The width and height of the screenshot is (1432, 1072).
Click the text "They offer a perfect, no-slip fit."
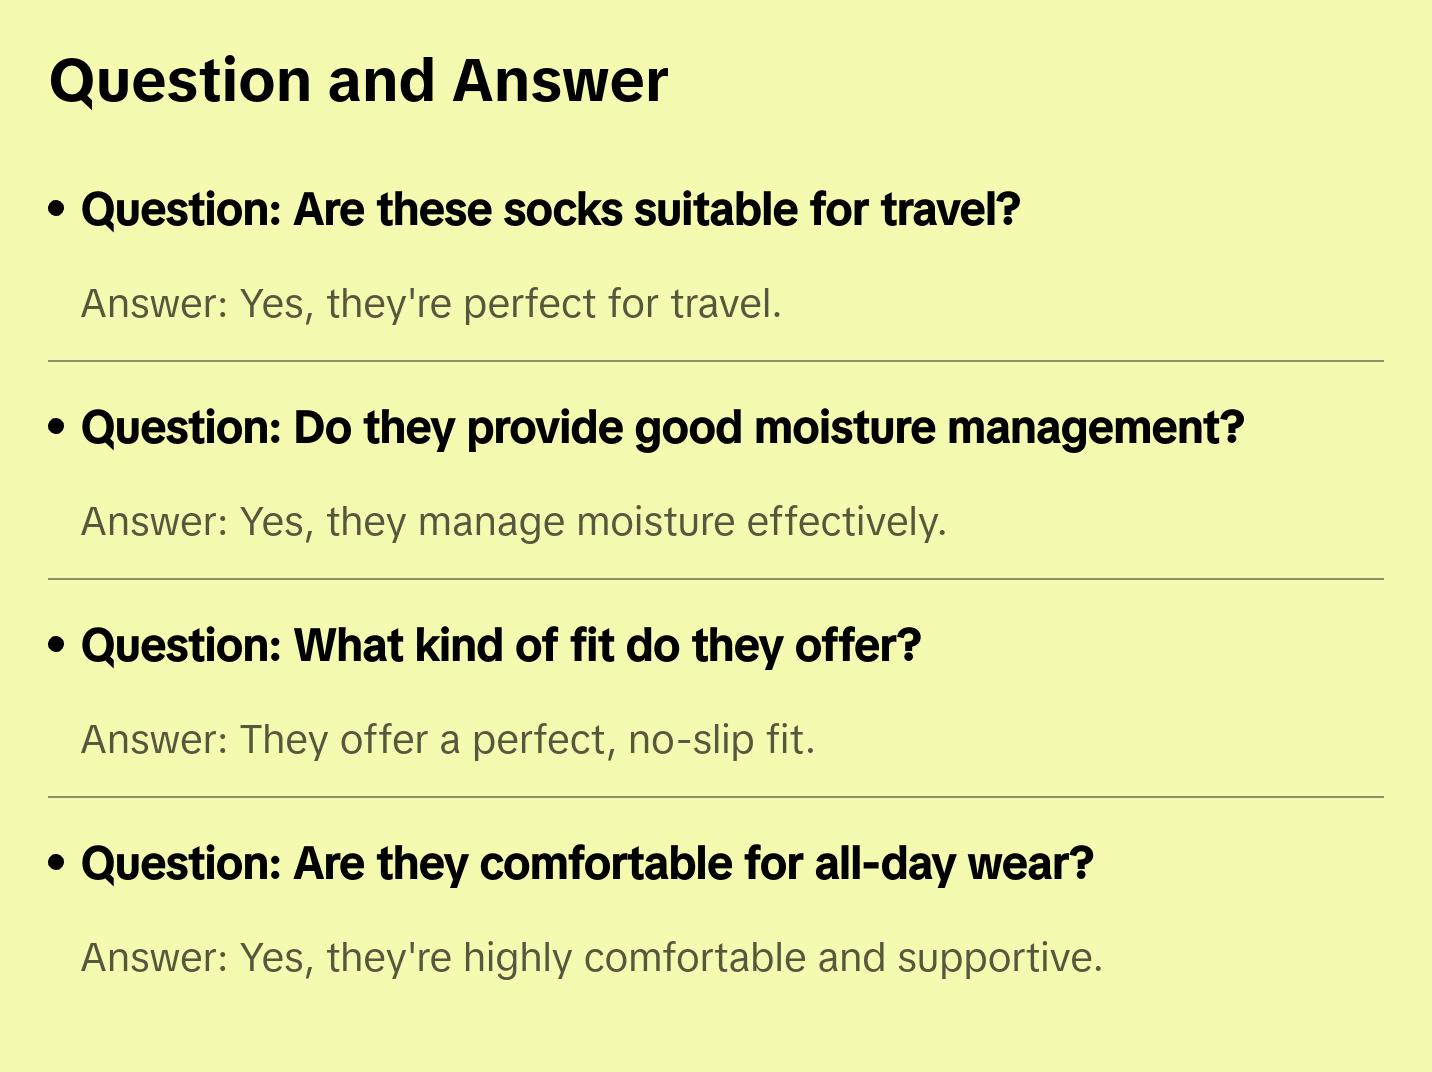pyautogui.click(x=527, y=740)
